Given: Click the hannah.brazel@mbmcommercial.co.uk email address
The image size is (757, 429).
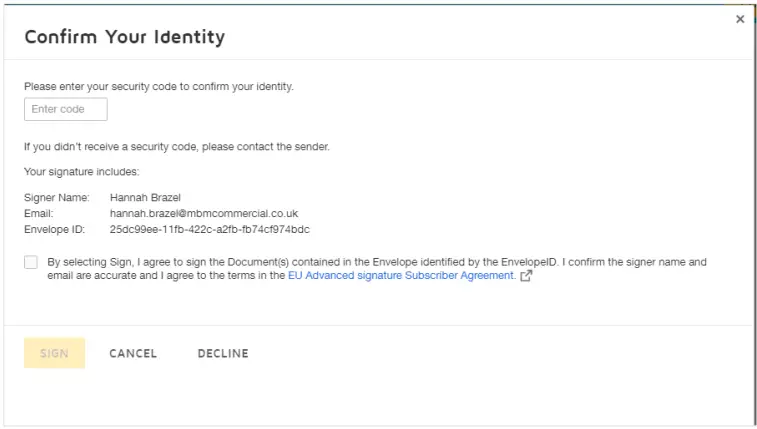Looking at the screenshot, I should pyautogui.click(x=204, y=214).
